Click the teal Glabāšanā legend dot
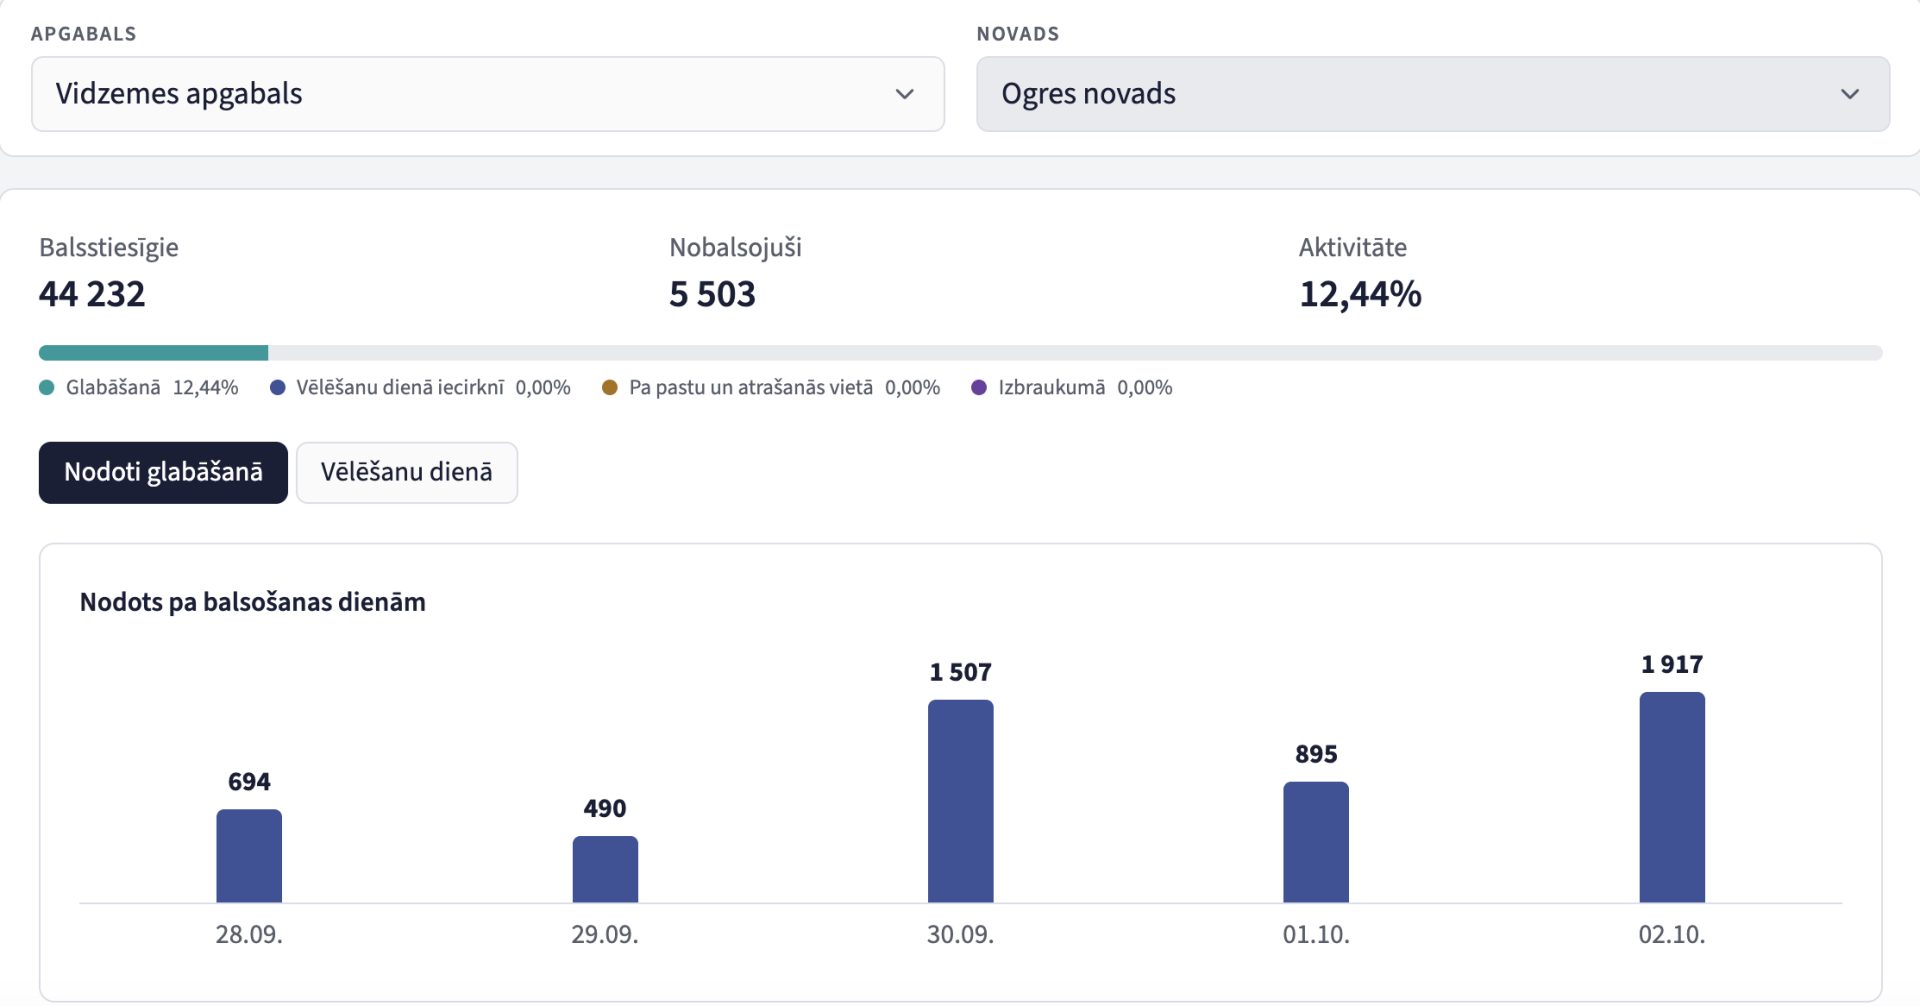The image size is (1920, 1006). (x=47, y=388)
